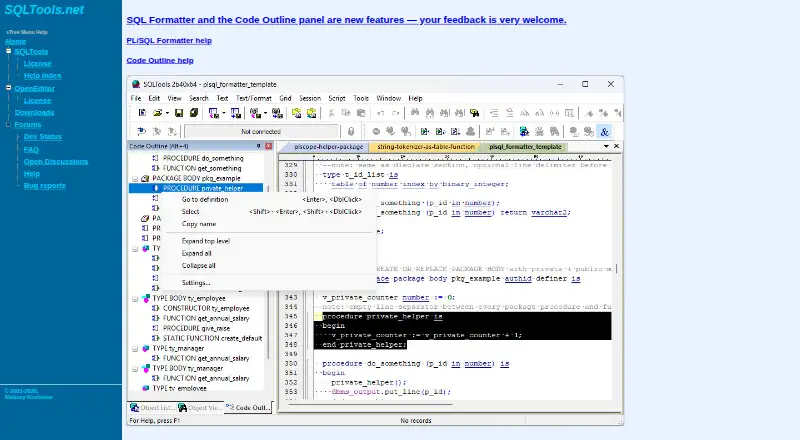Collapse the PACKAGE BODY pkg_example node
Screen dimensions: 800x440
point(135,179)
